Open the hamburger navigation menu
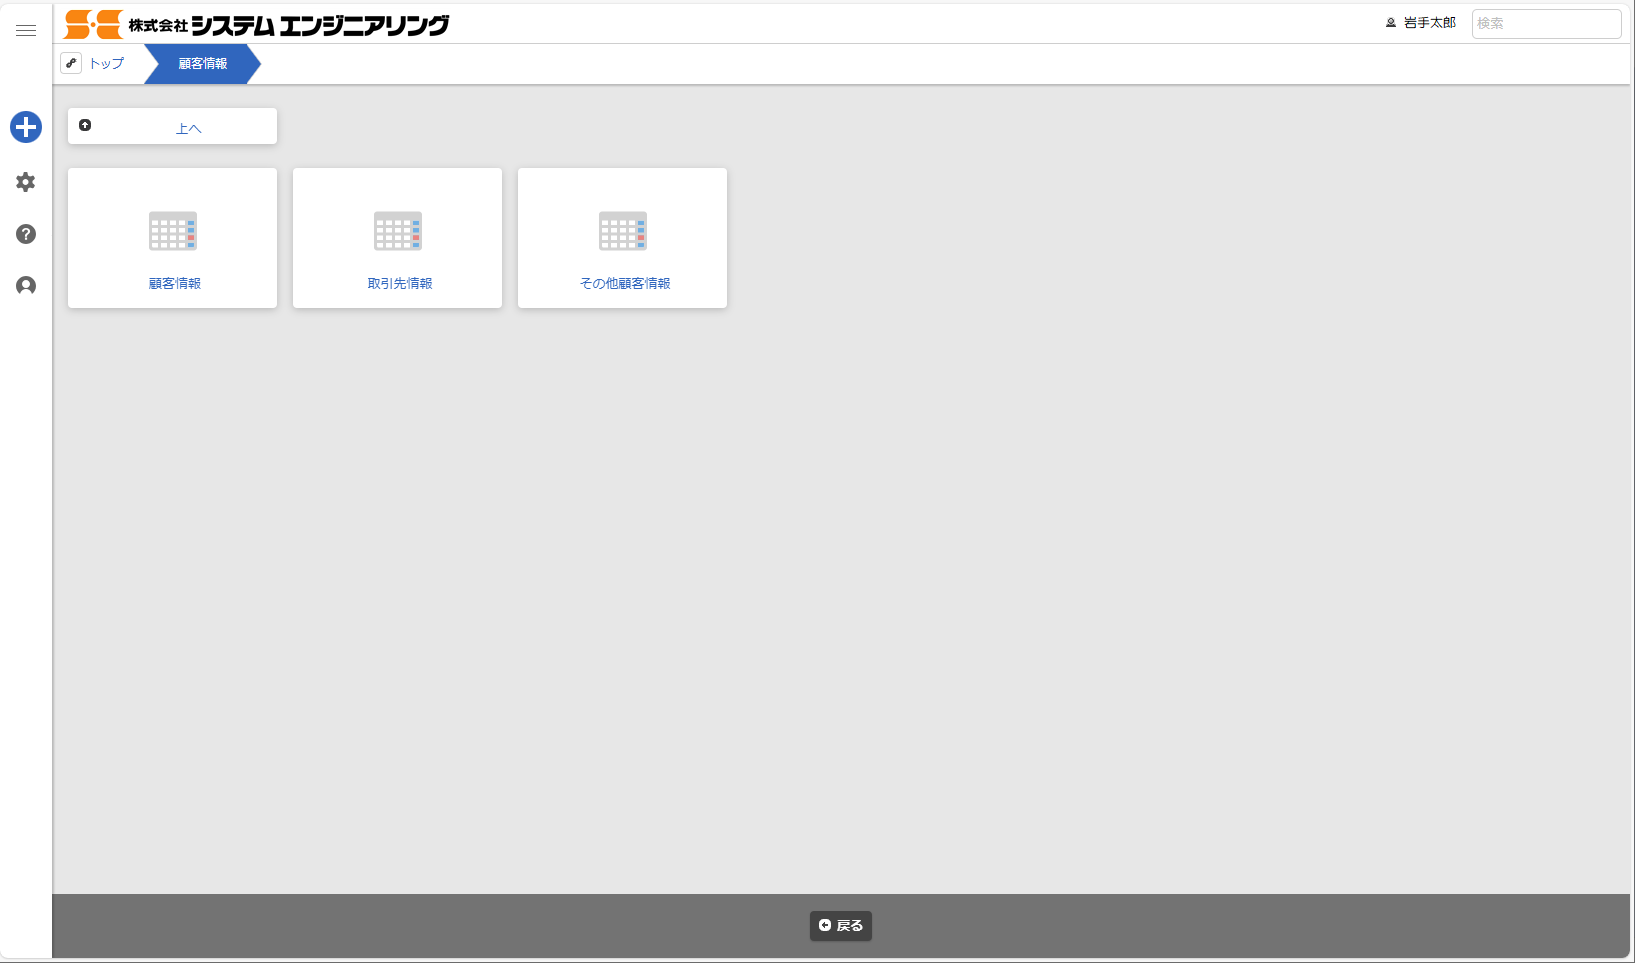The image size is (1635, 963). coord(26,31)
